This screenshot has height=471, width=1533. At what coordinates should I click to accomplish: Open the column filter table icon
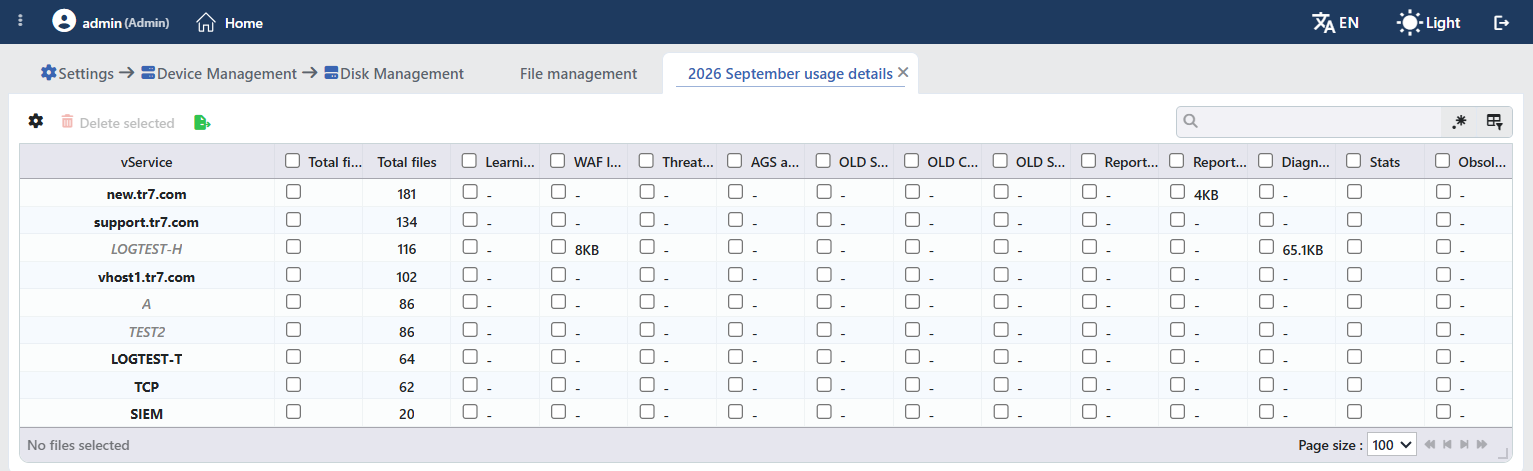(1494, 122)
